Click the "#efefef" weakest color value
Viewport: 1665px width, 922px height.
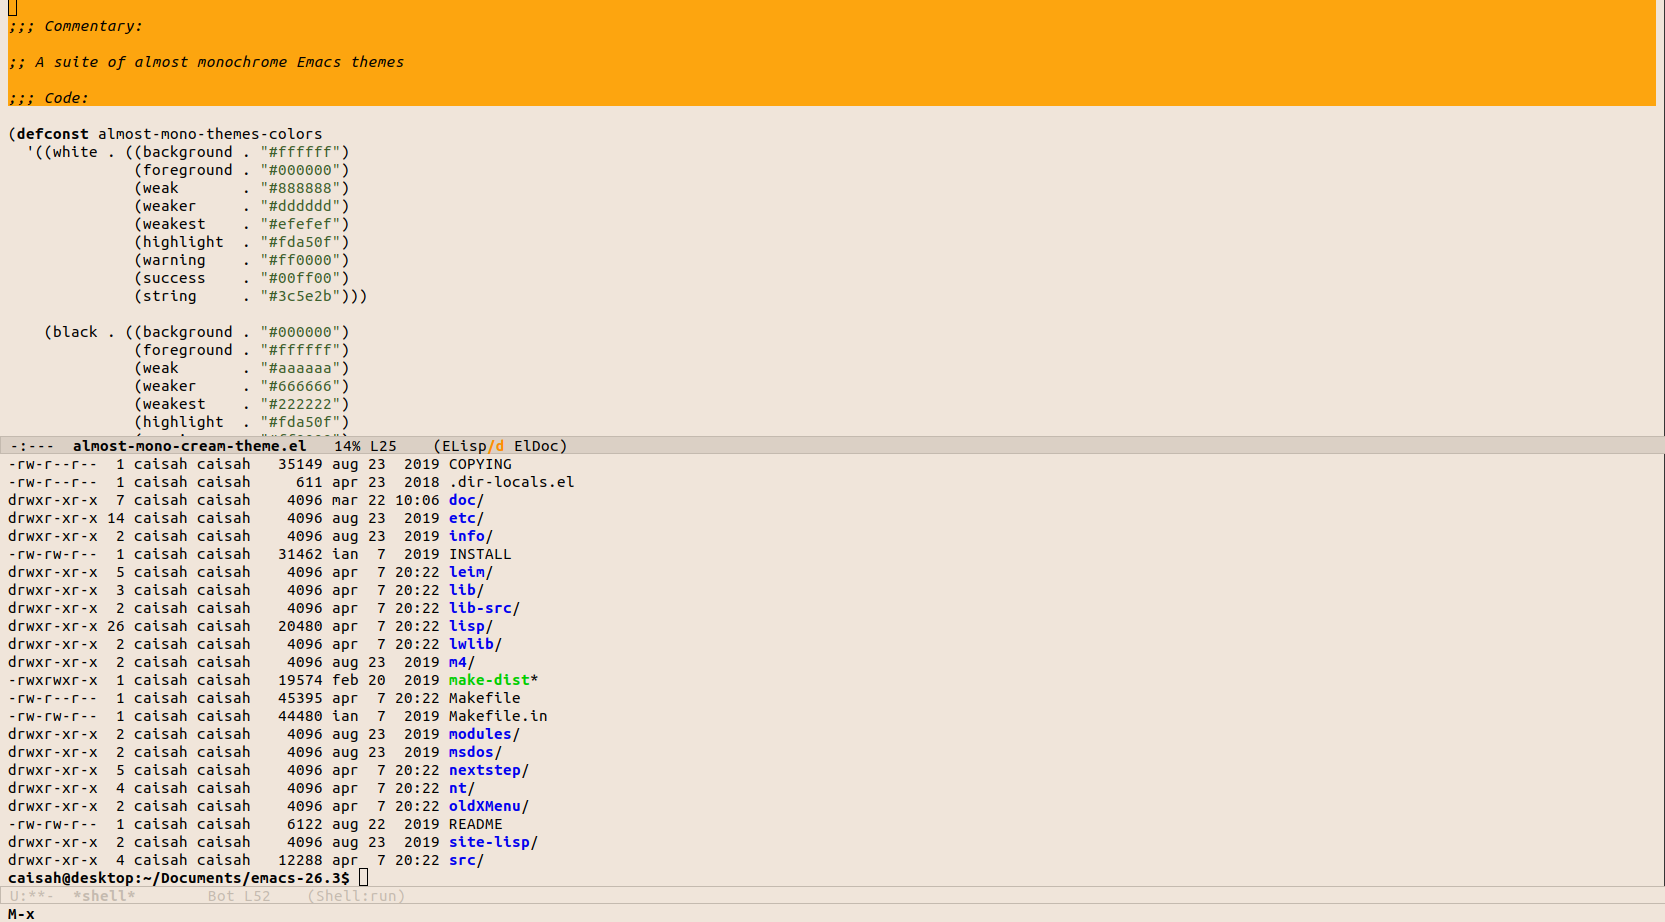(x=301, y=224)
